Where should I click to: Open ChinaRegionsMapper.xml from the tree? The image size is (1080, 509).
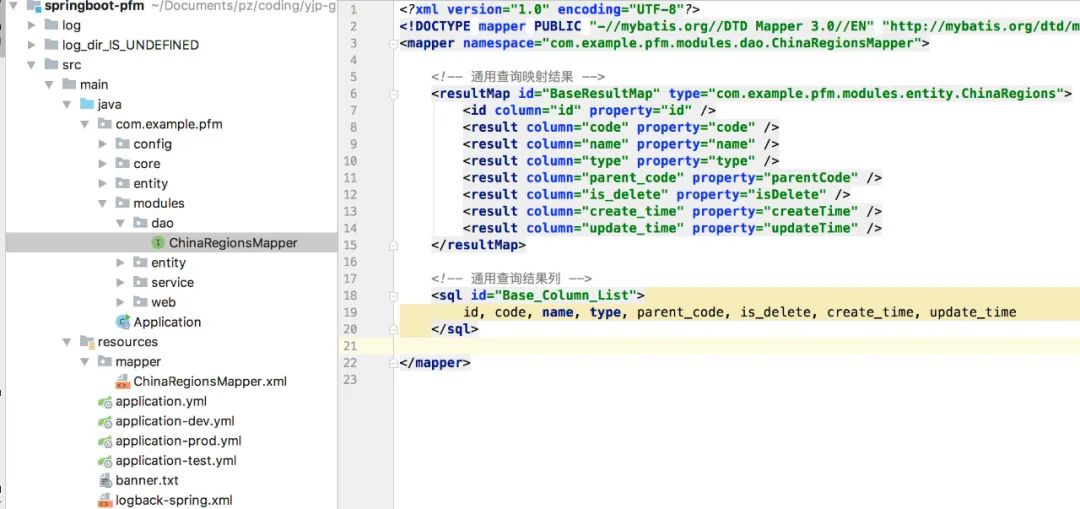click(210, 381)
